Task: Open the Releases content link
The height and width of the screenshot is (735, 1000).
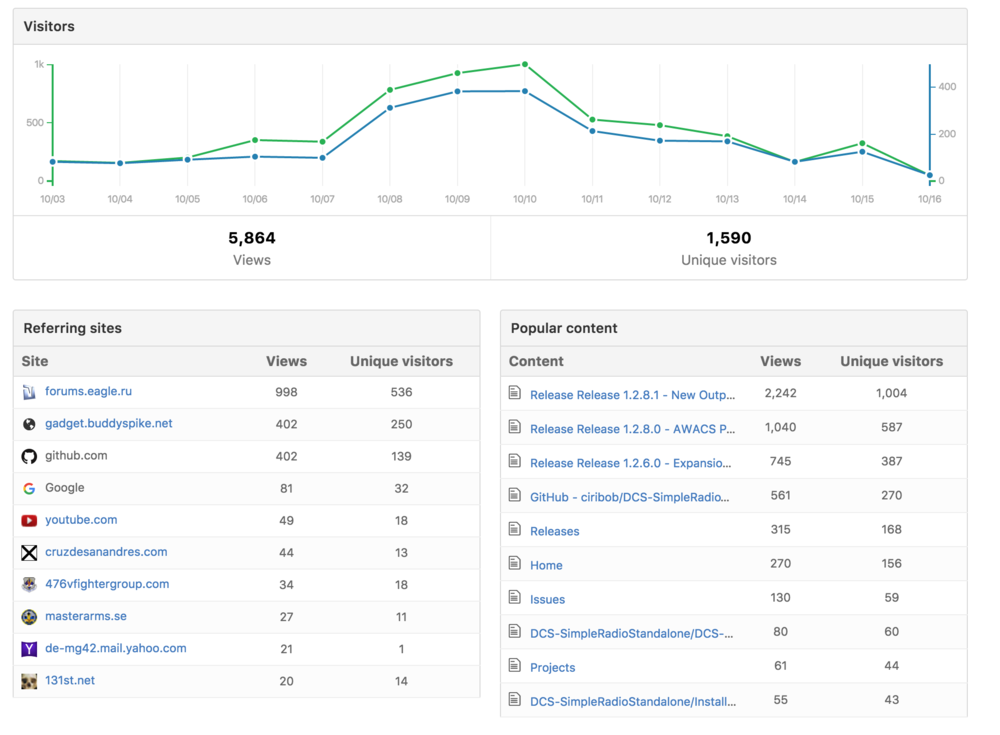Action: pos(555,531)
